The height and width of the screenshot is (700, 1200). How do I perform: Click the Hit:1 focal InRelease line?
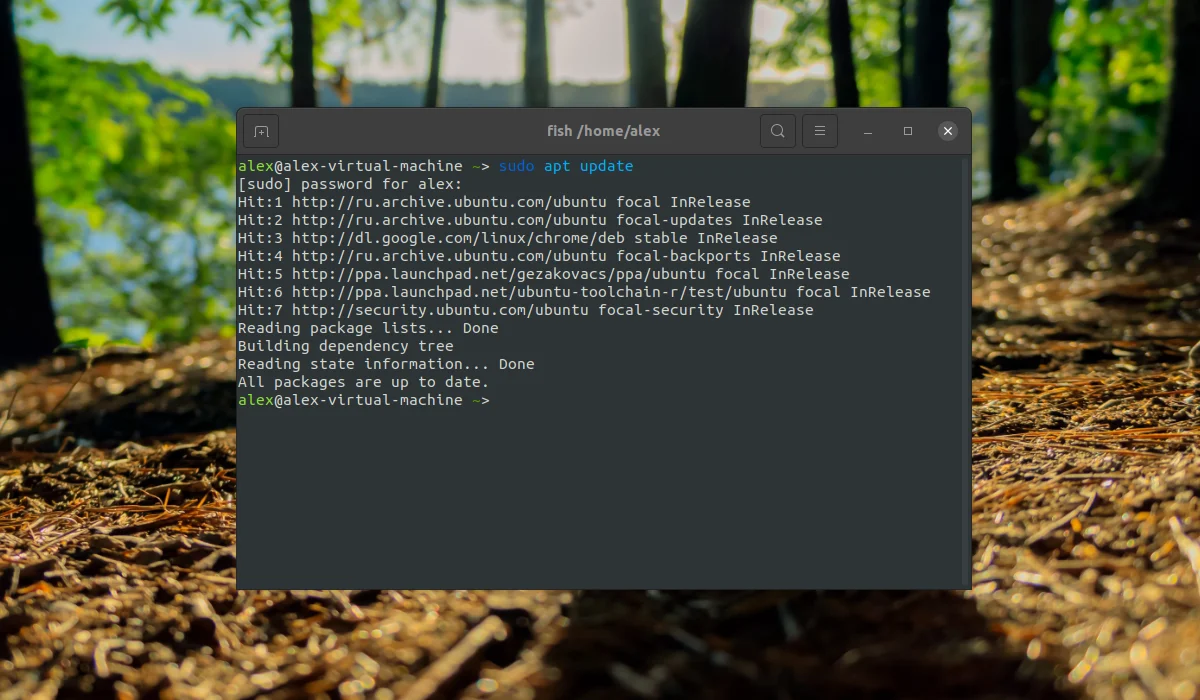tap(494, 202)
